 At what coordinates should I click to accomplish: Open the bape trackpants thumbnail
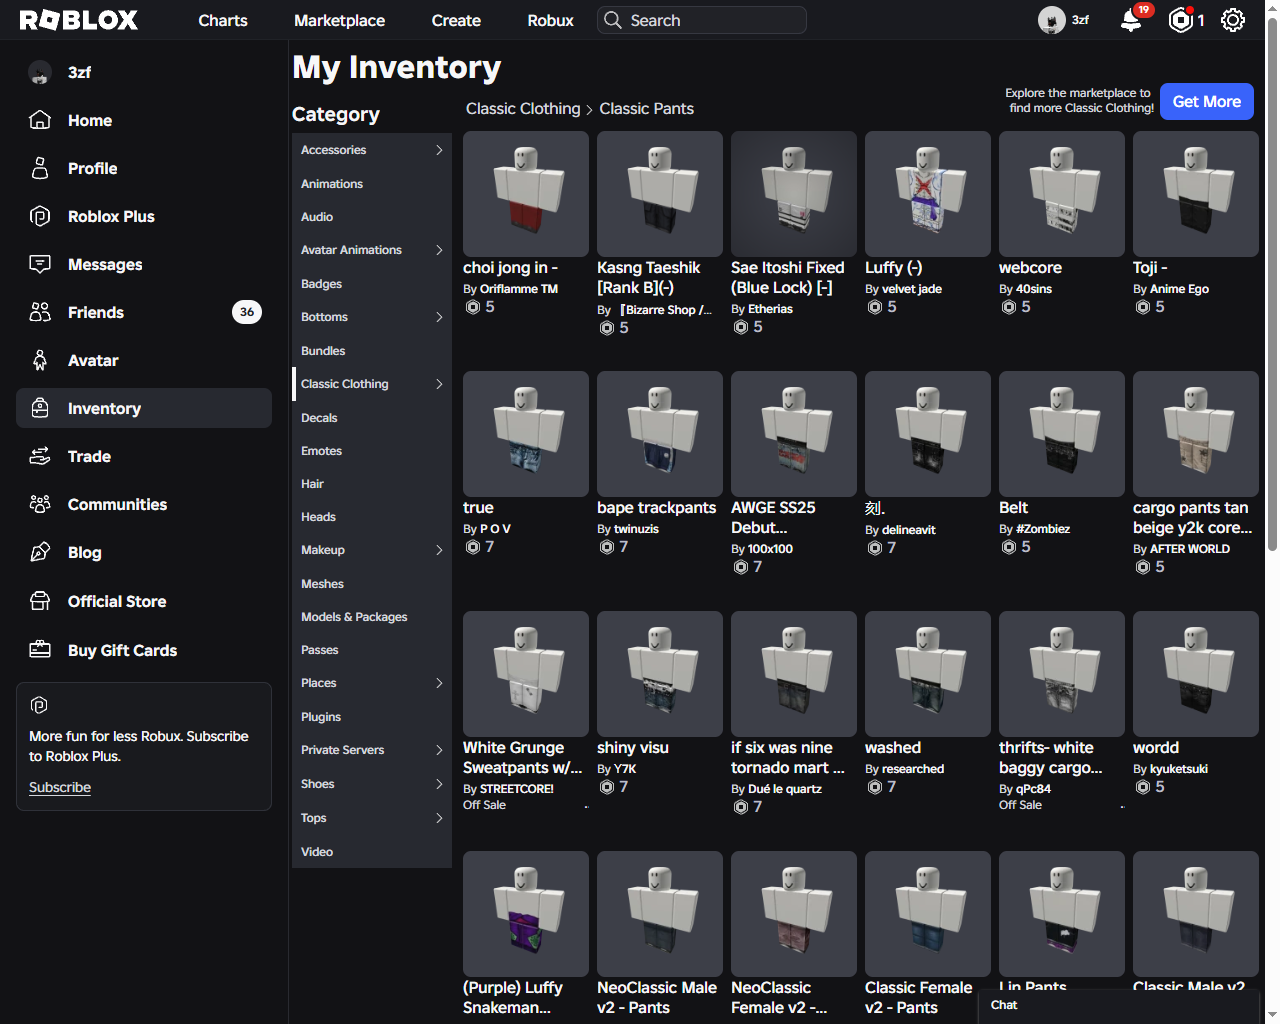(x=660, y=434)
